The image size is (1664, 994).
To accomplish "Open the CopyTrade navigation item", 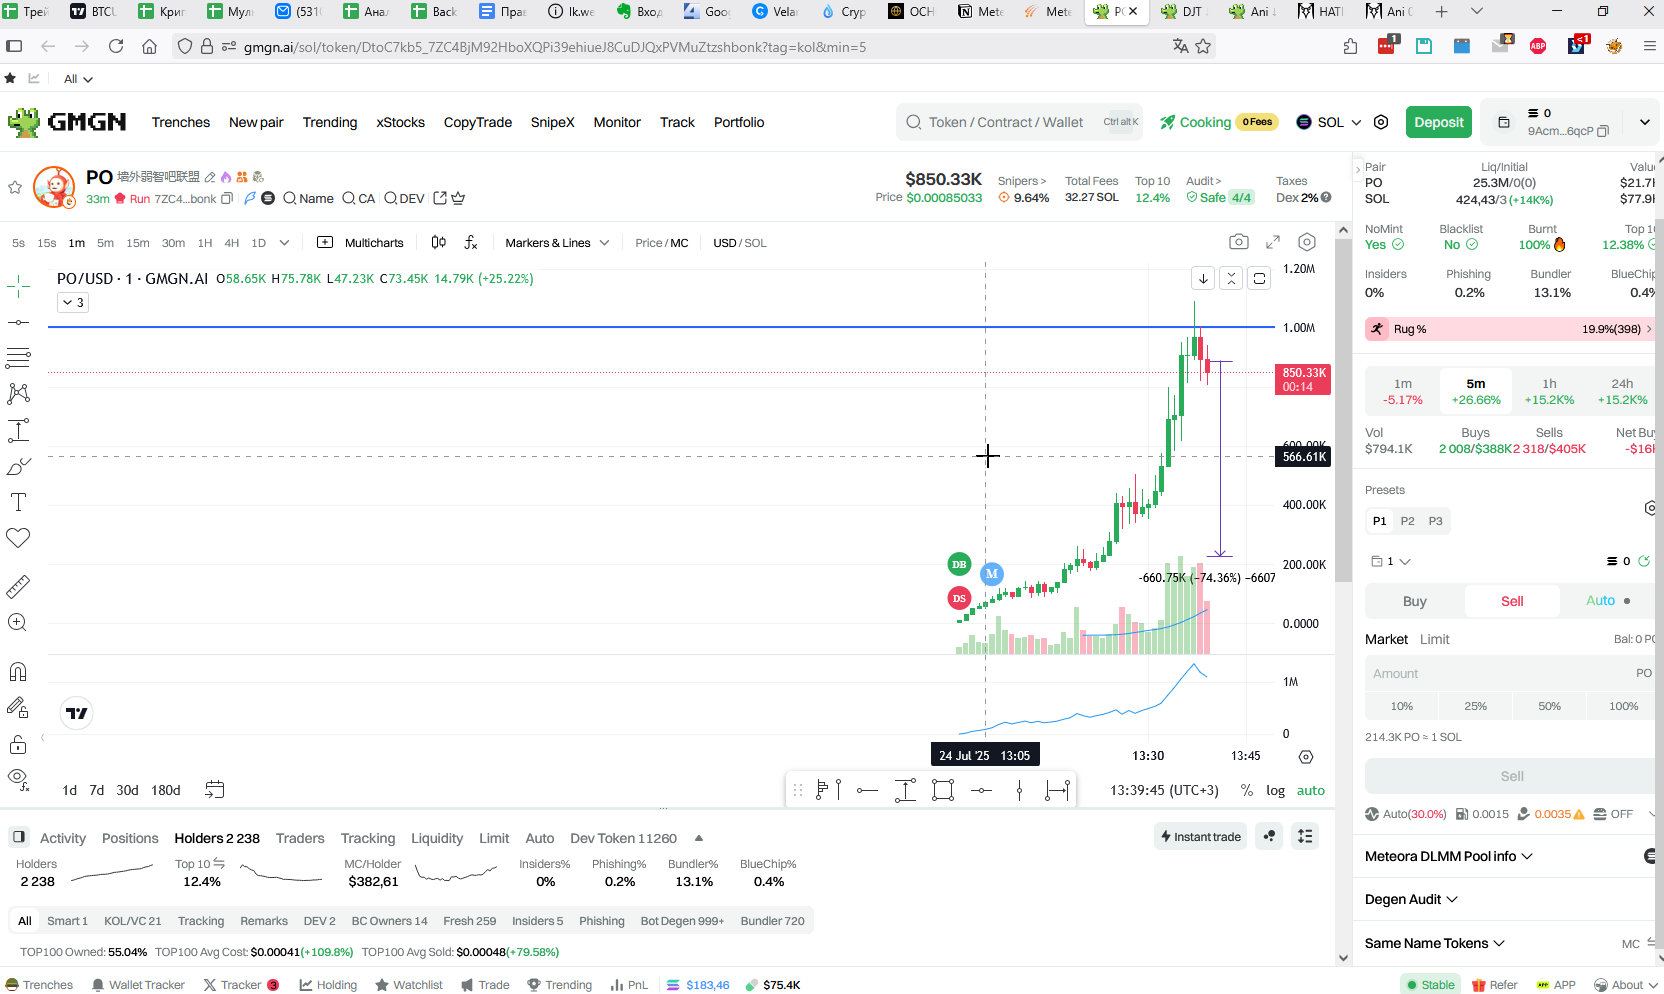I will coord(478,122).
